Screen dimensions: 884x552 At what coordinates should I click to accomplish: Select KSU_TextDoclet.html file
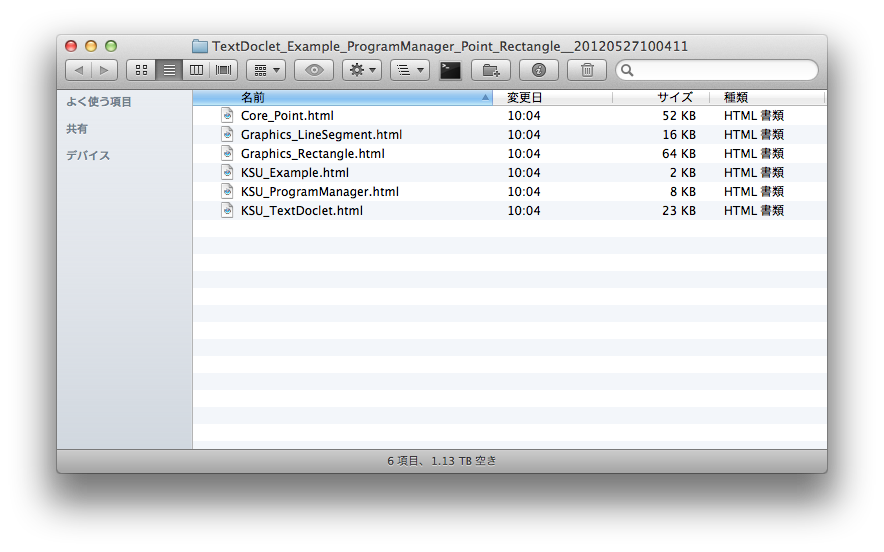tap(302, 210)
